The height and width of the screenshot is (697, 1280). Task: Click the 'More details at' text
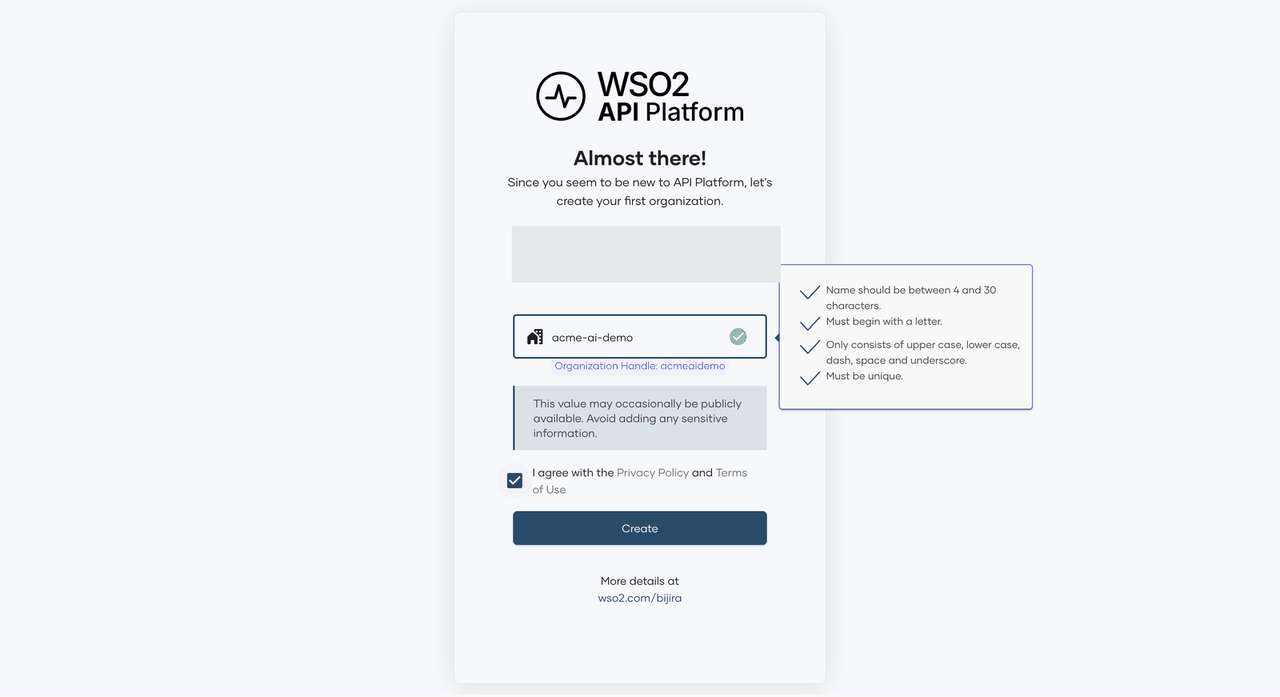[x=640, y=581]
